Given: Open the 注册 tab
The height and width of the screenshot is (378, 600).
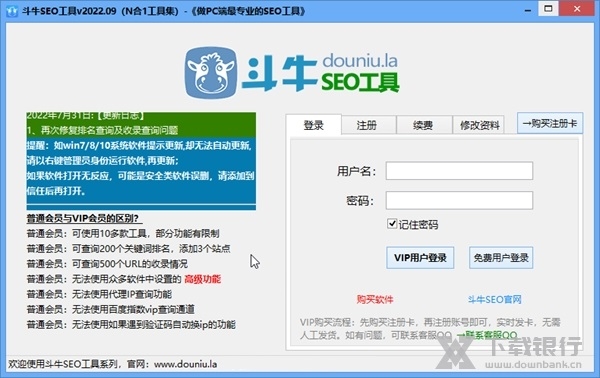Looking at the screenshot, I should click(367, 125).
